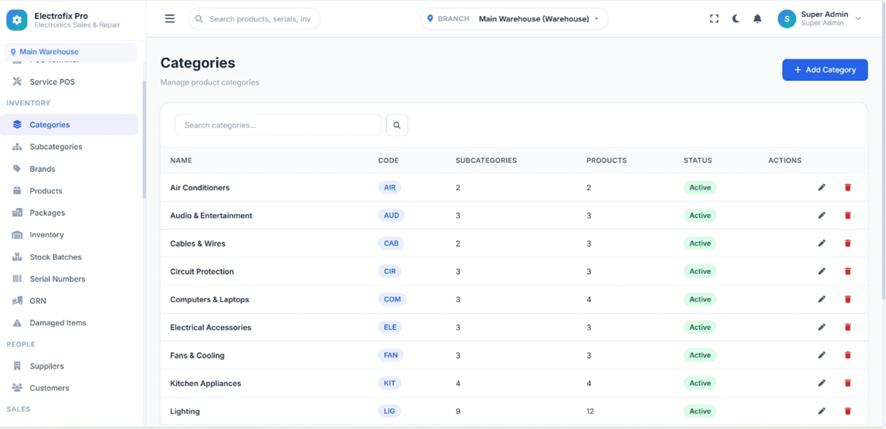Click the SUBCATEGORIES column header
This screenshot has height=429, width=886.
pos(486,161)
